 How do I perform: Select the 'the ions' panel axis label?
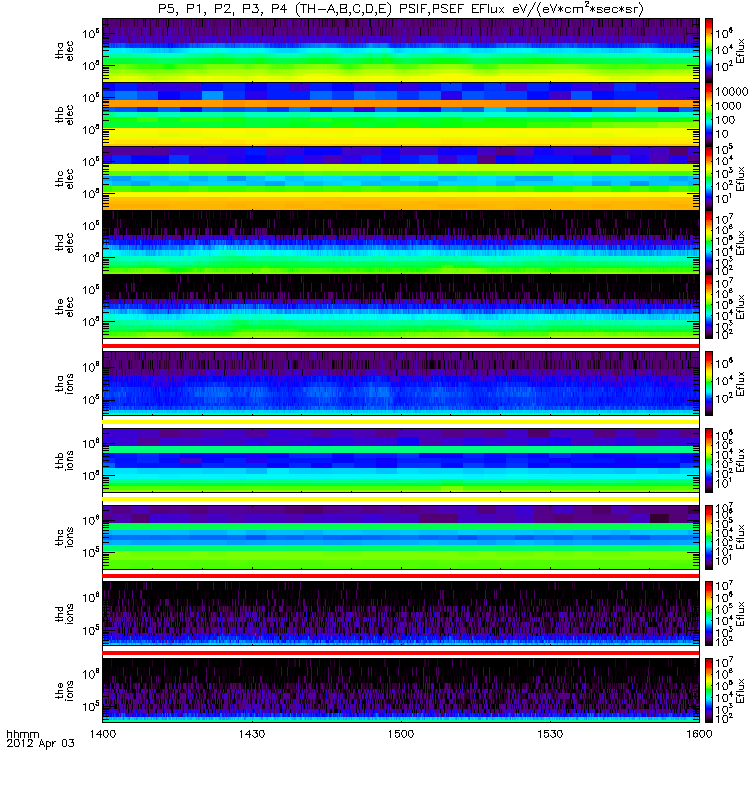coord(64,690)
